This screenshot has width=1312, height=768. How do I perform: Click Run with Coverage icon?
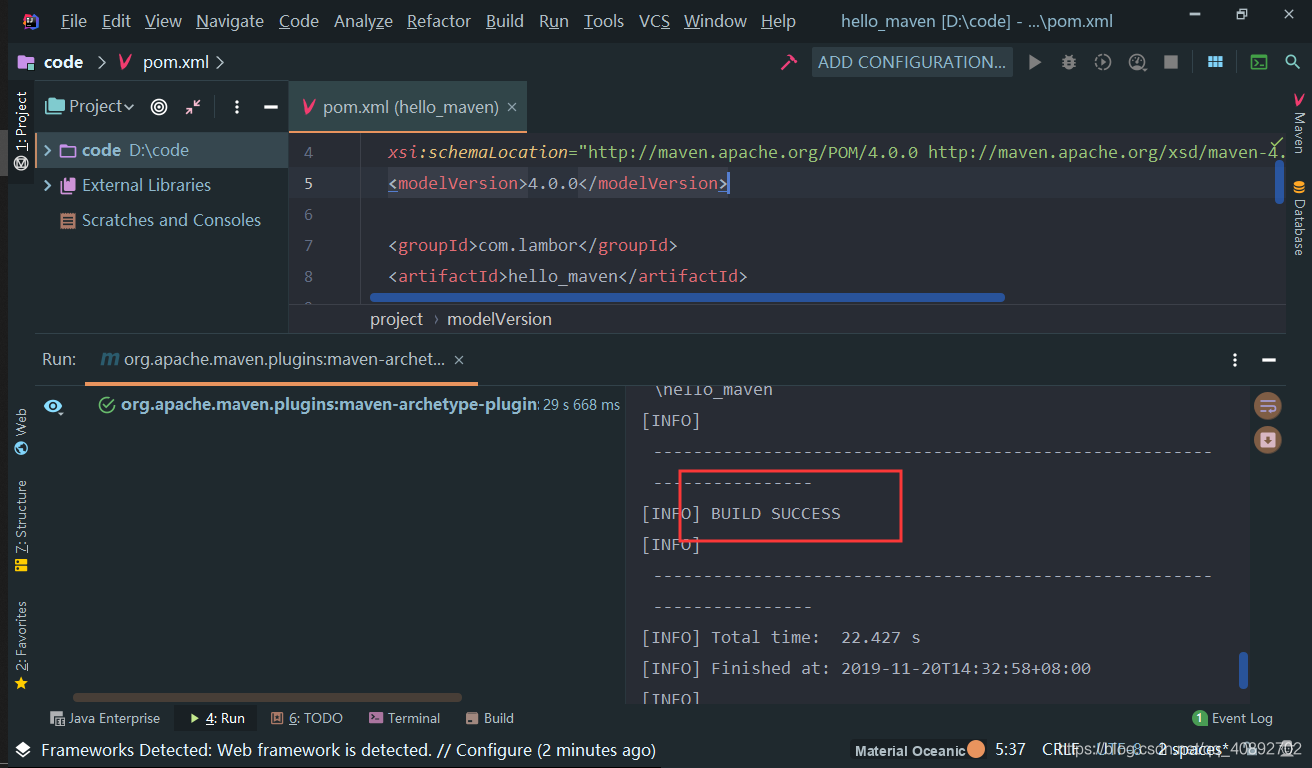coord(1103,62)
